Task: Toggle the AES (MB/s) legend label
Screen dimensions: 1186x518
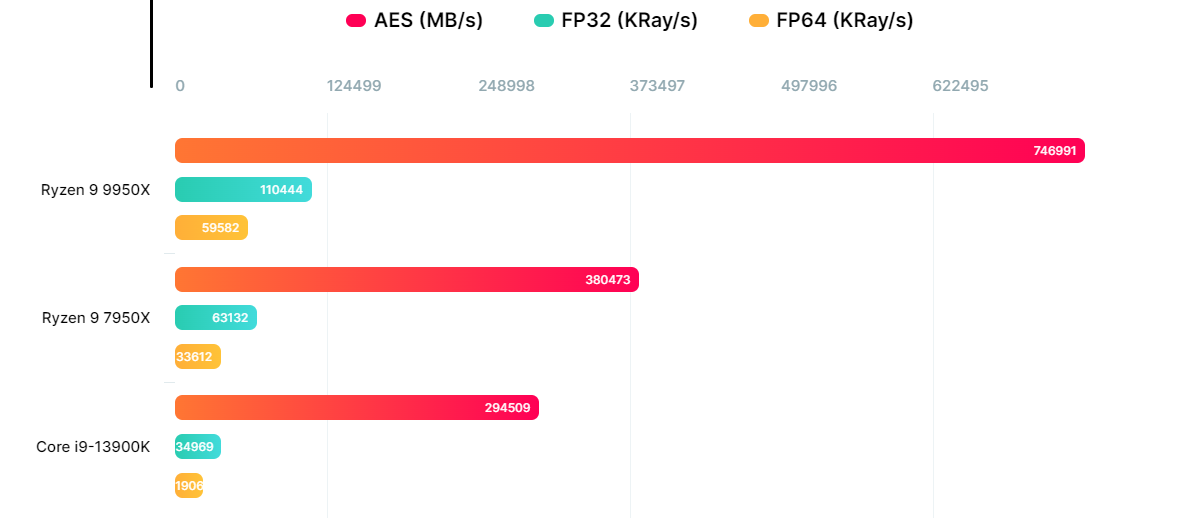Action: point(428,21)
